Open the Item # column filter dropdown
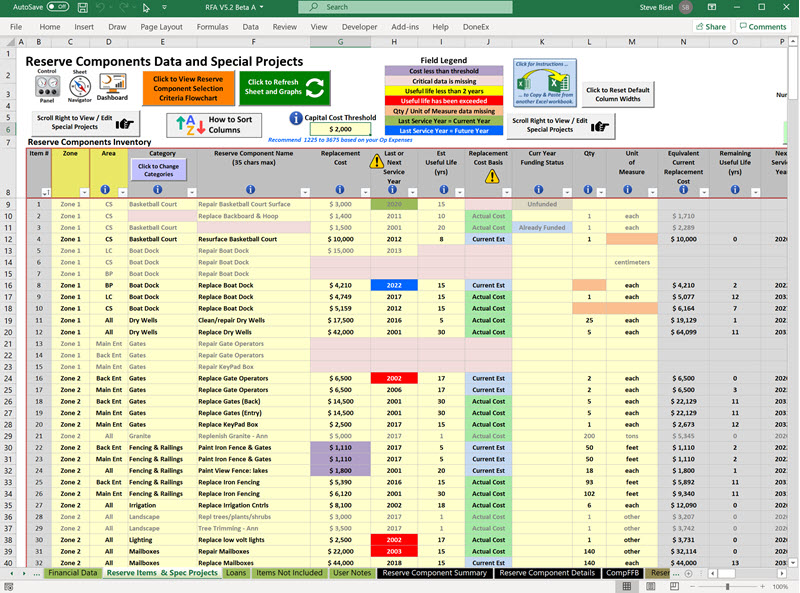 point(45,191)
